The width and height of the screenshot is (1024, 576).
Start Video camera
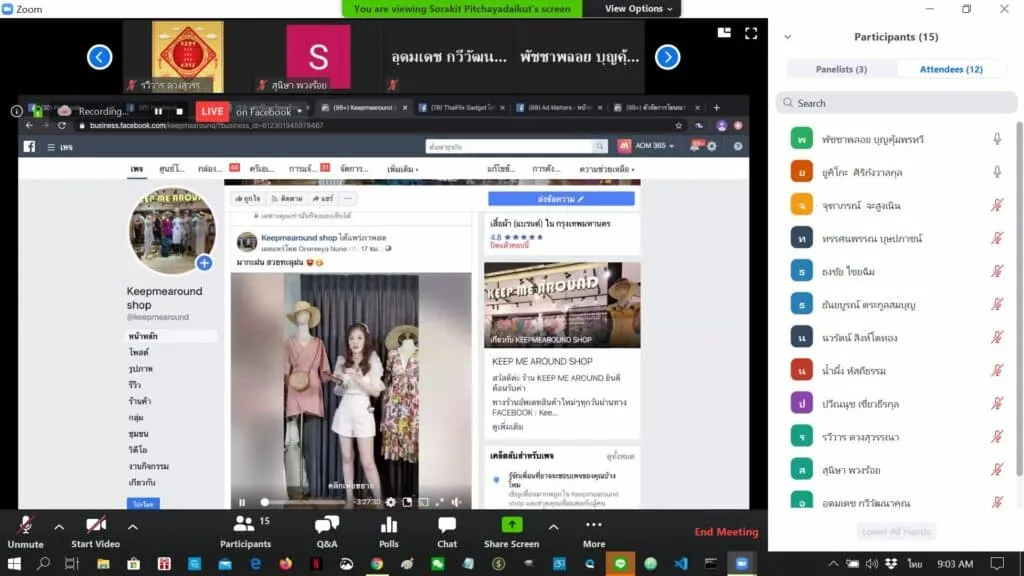[x=95, y=532]
